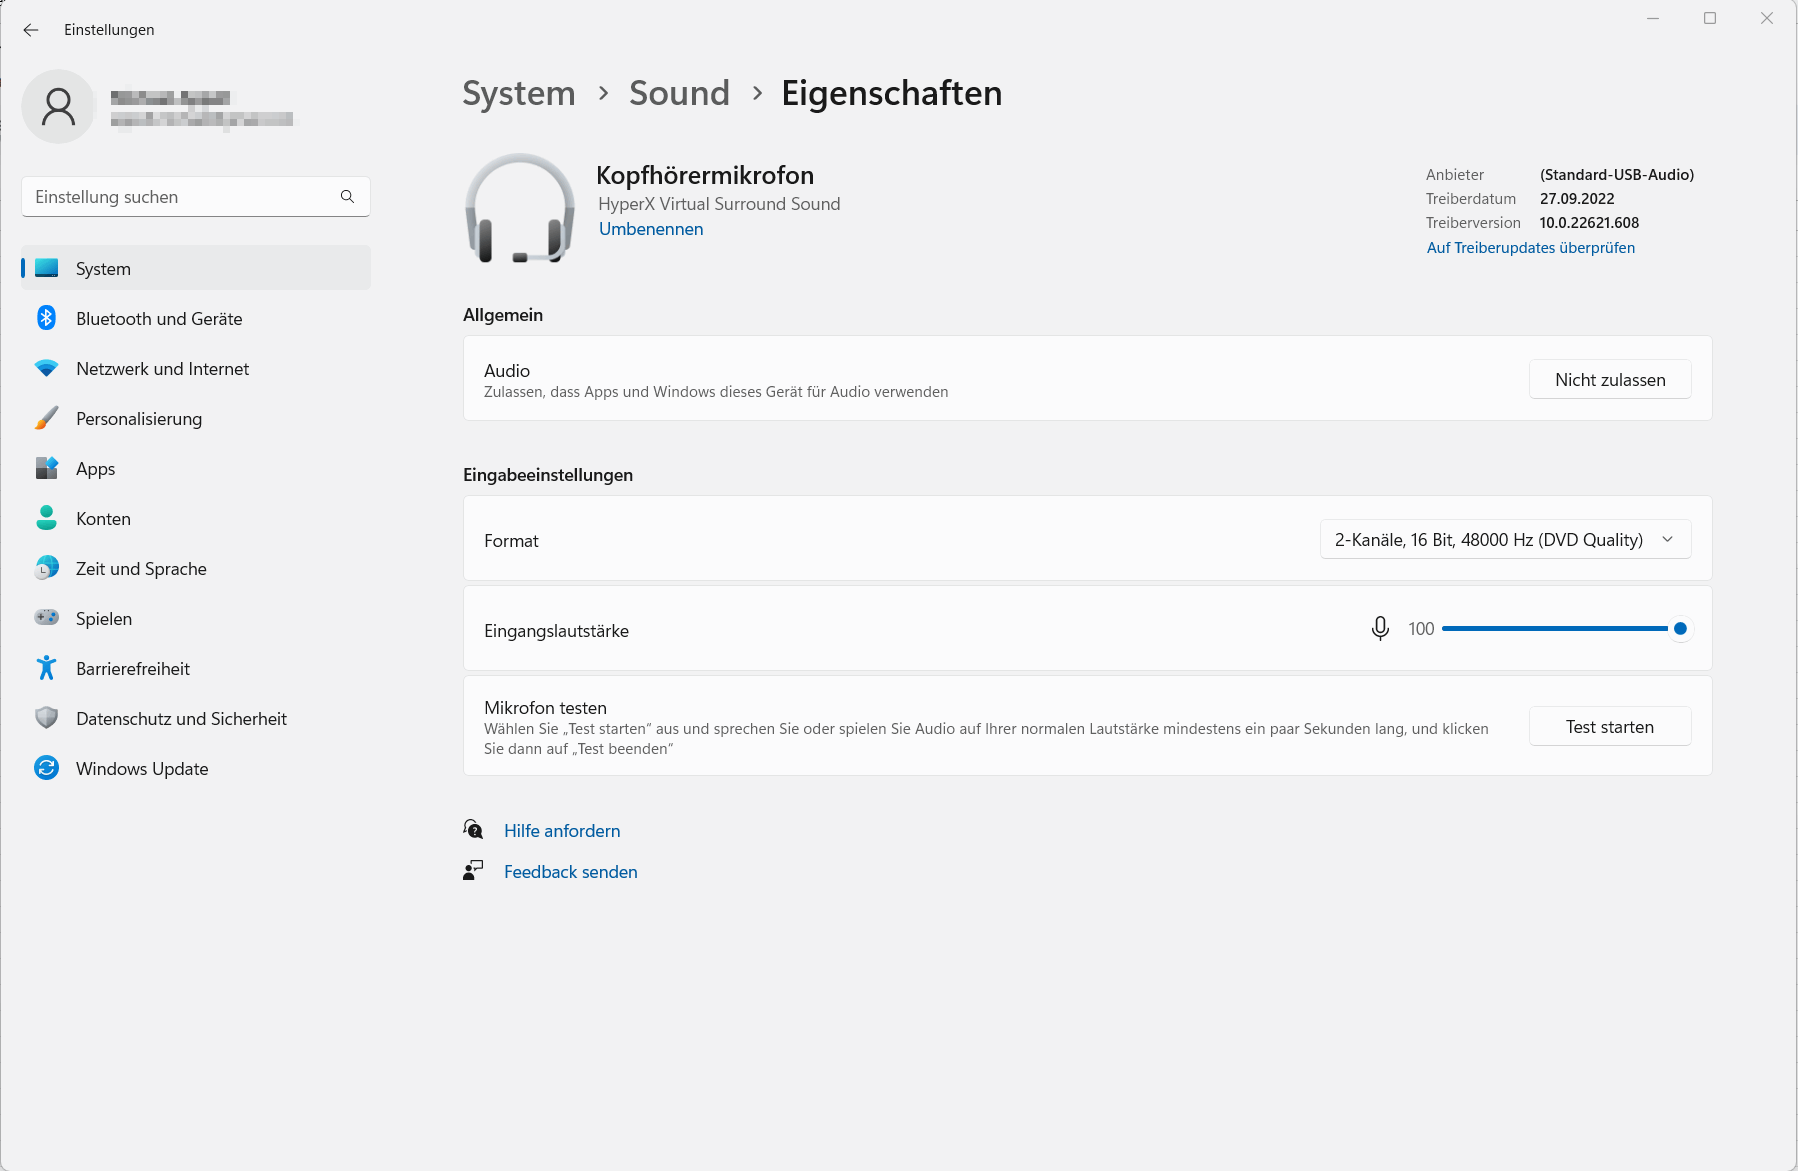Check for driver updates link
The height and width of the screenshot is (1171, 1798).
pos(1530,248)
